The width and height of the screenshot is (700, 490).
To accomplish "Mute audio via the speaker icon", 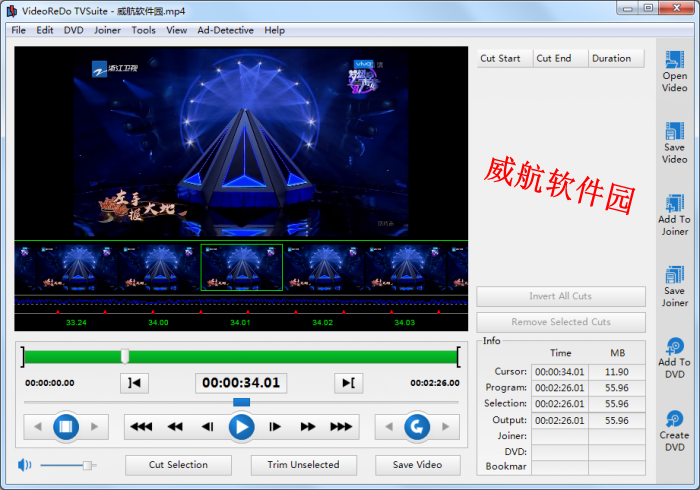I will click(x=25, y=465).
